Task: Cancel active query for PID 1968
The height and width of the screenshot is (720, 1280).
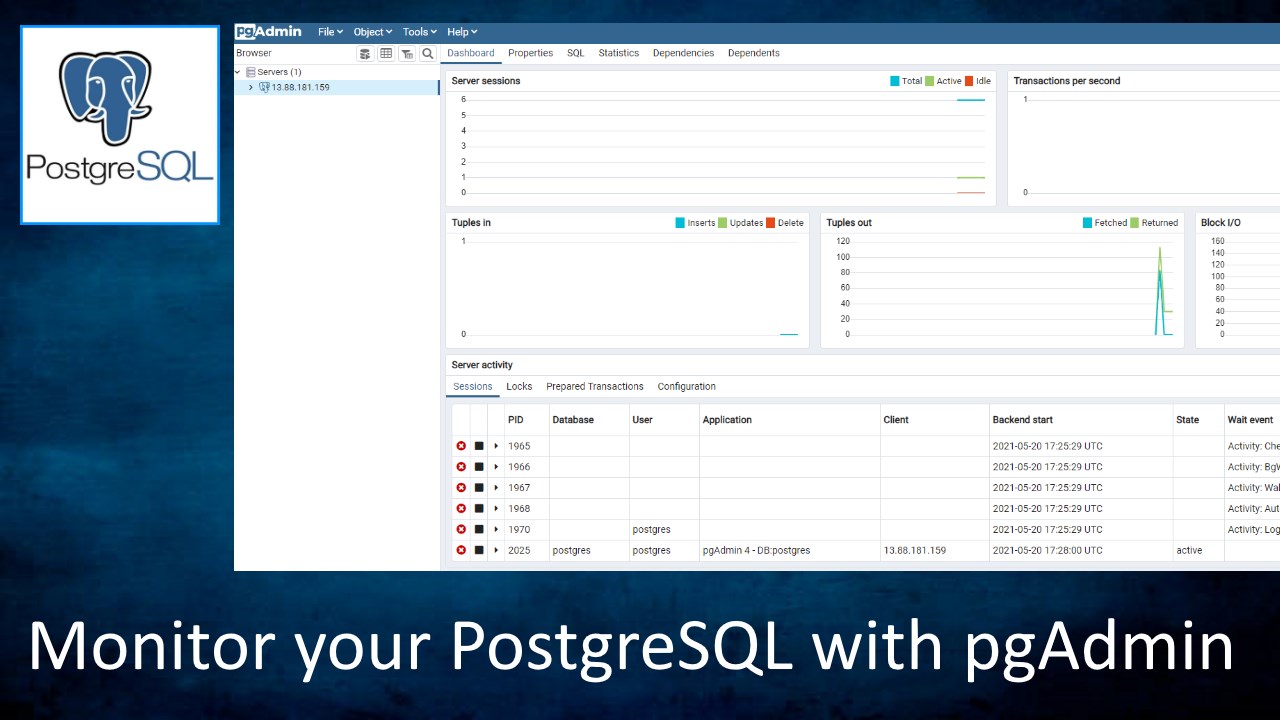Action: [x=479, y=509]
